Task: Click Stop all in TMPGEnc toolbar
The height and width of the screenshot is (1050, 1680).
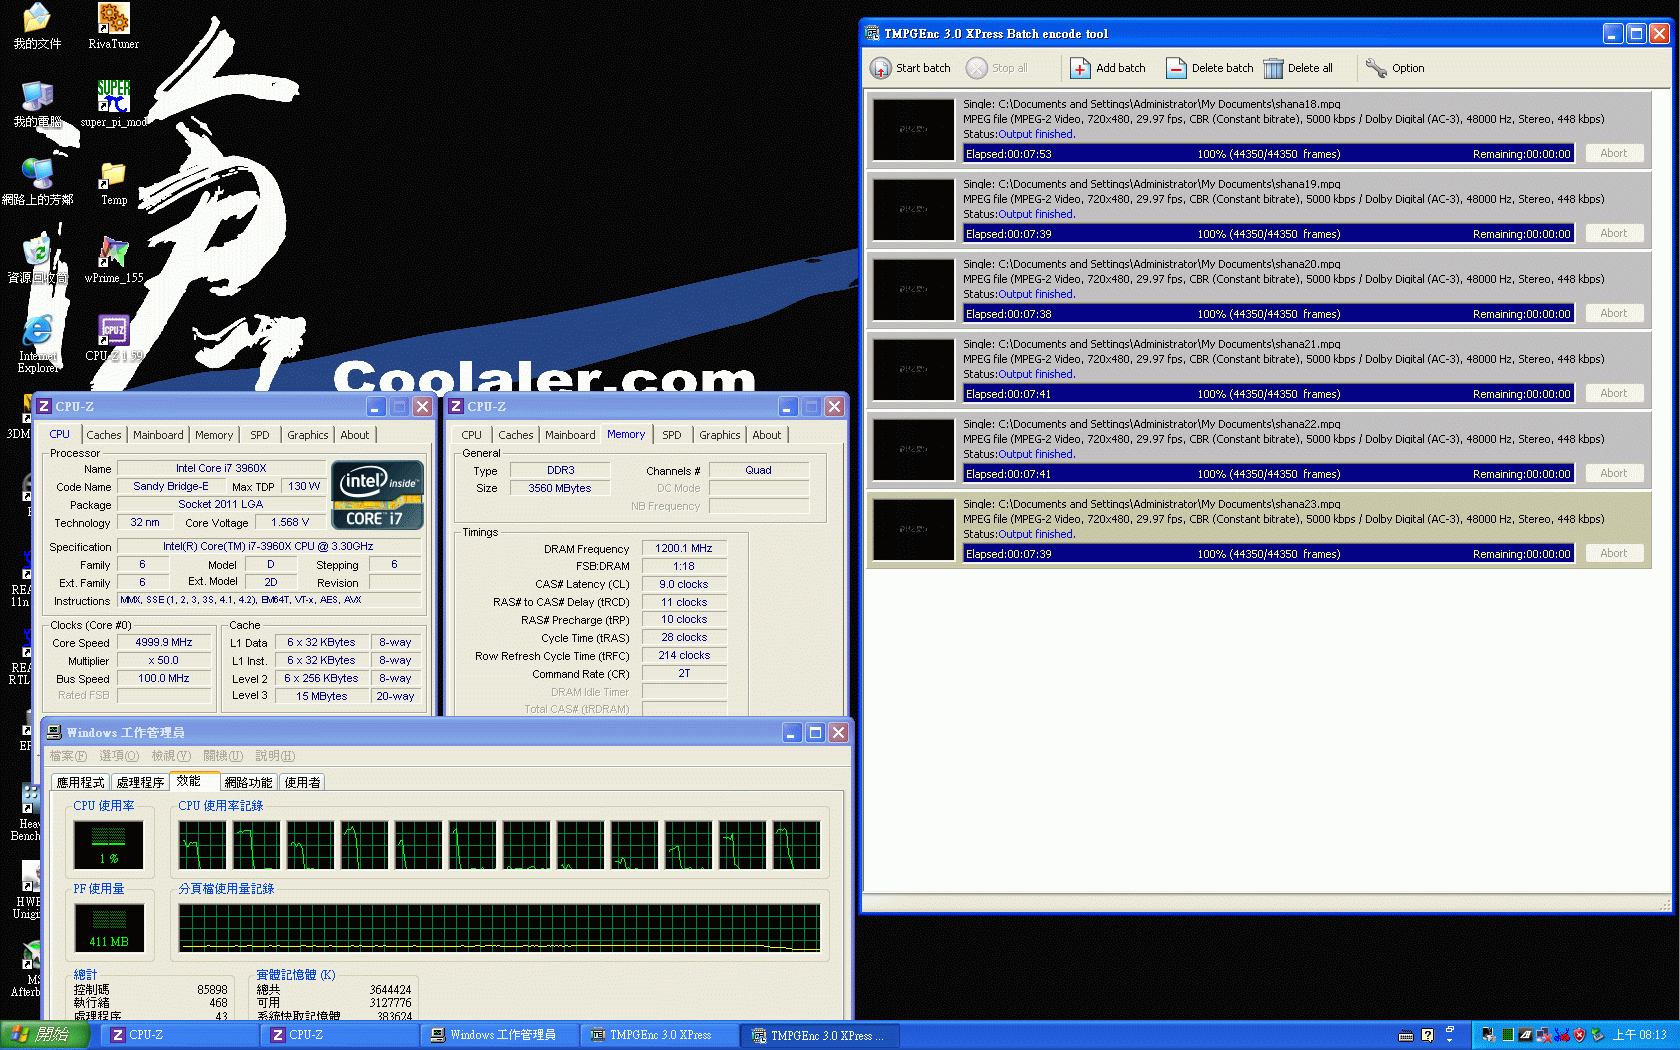Action: pos(997,68)
